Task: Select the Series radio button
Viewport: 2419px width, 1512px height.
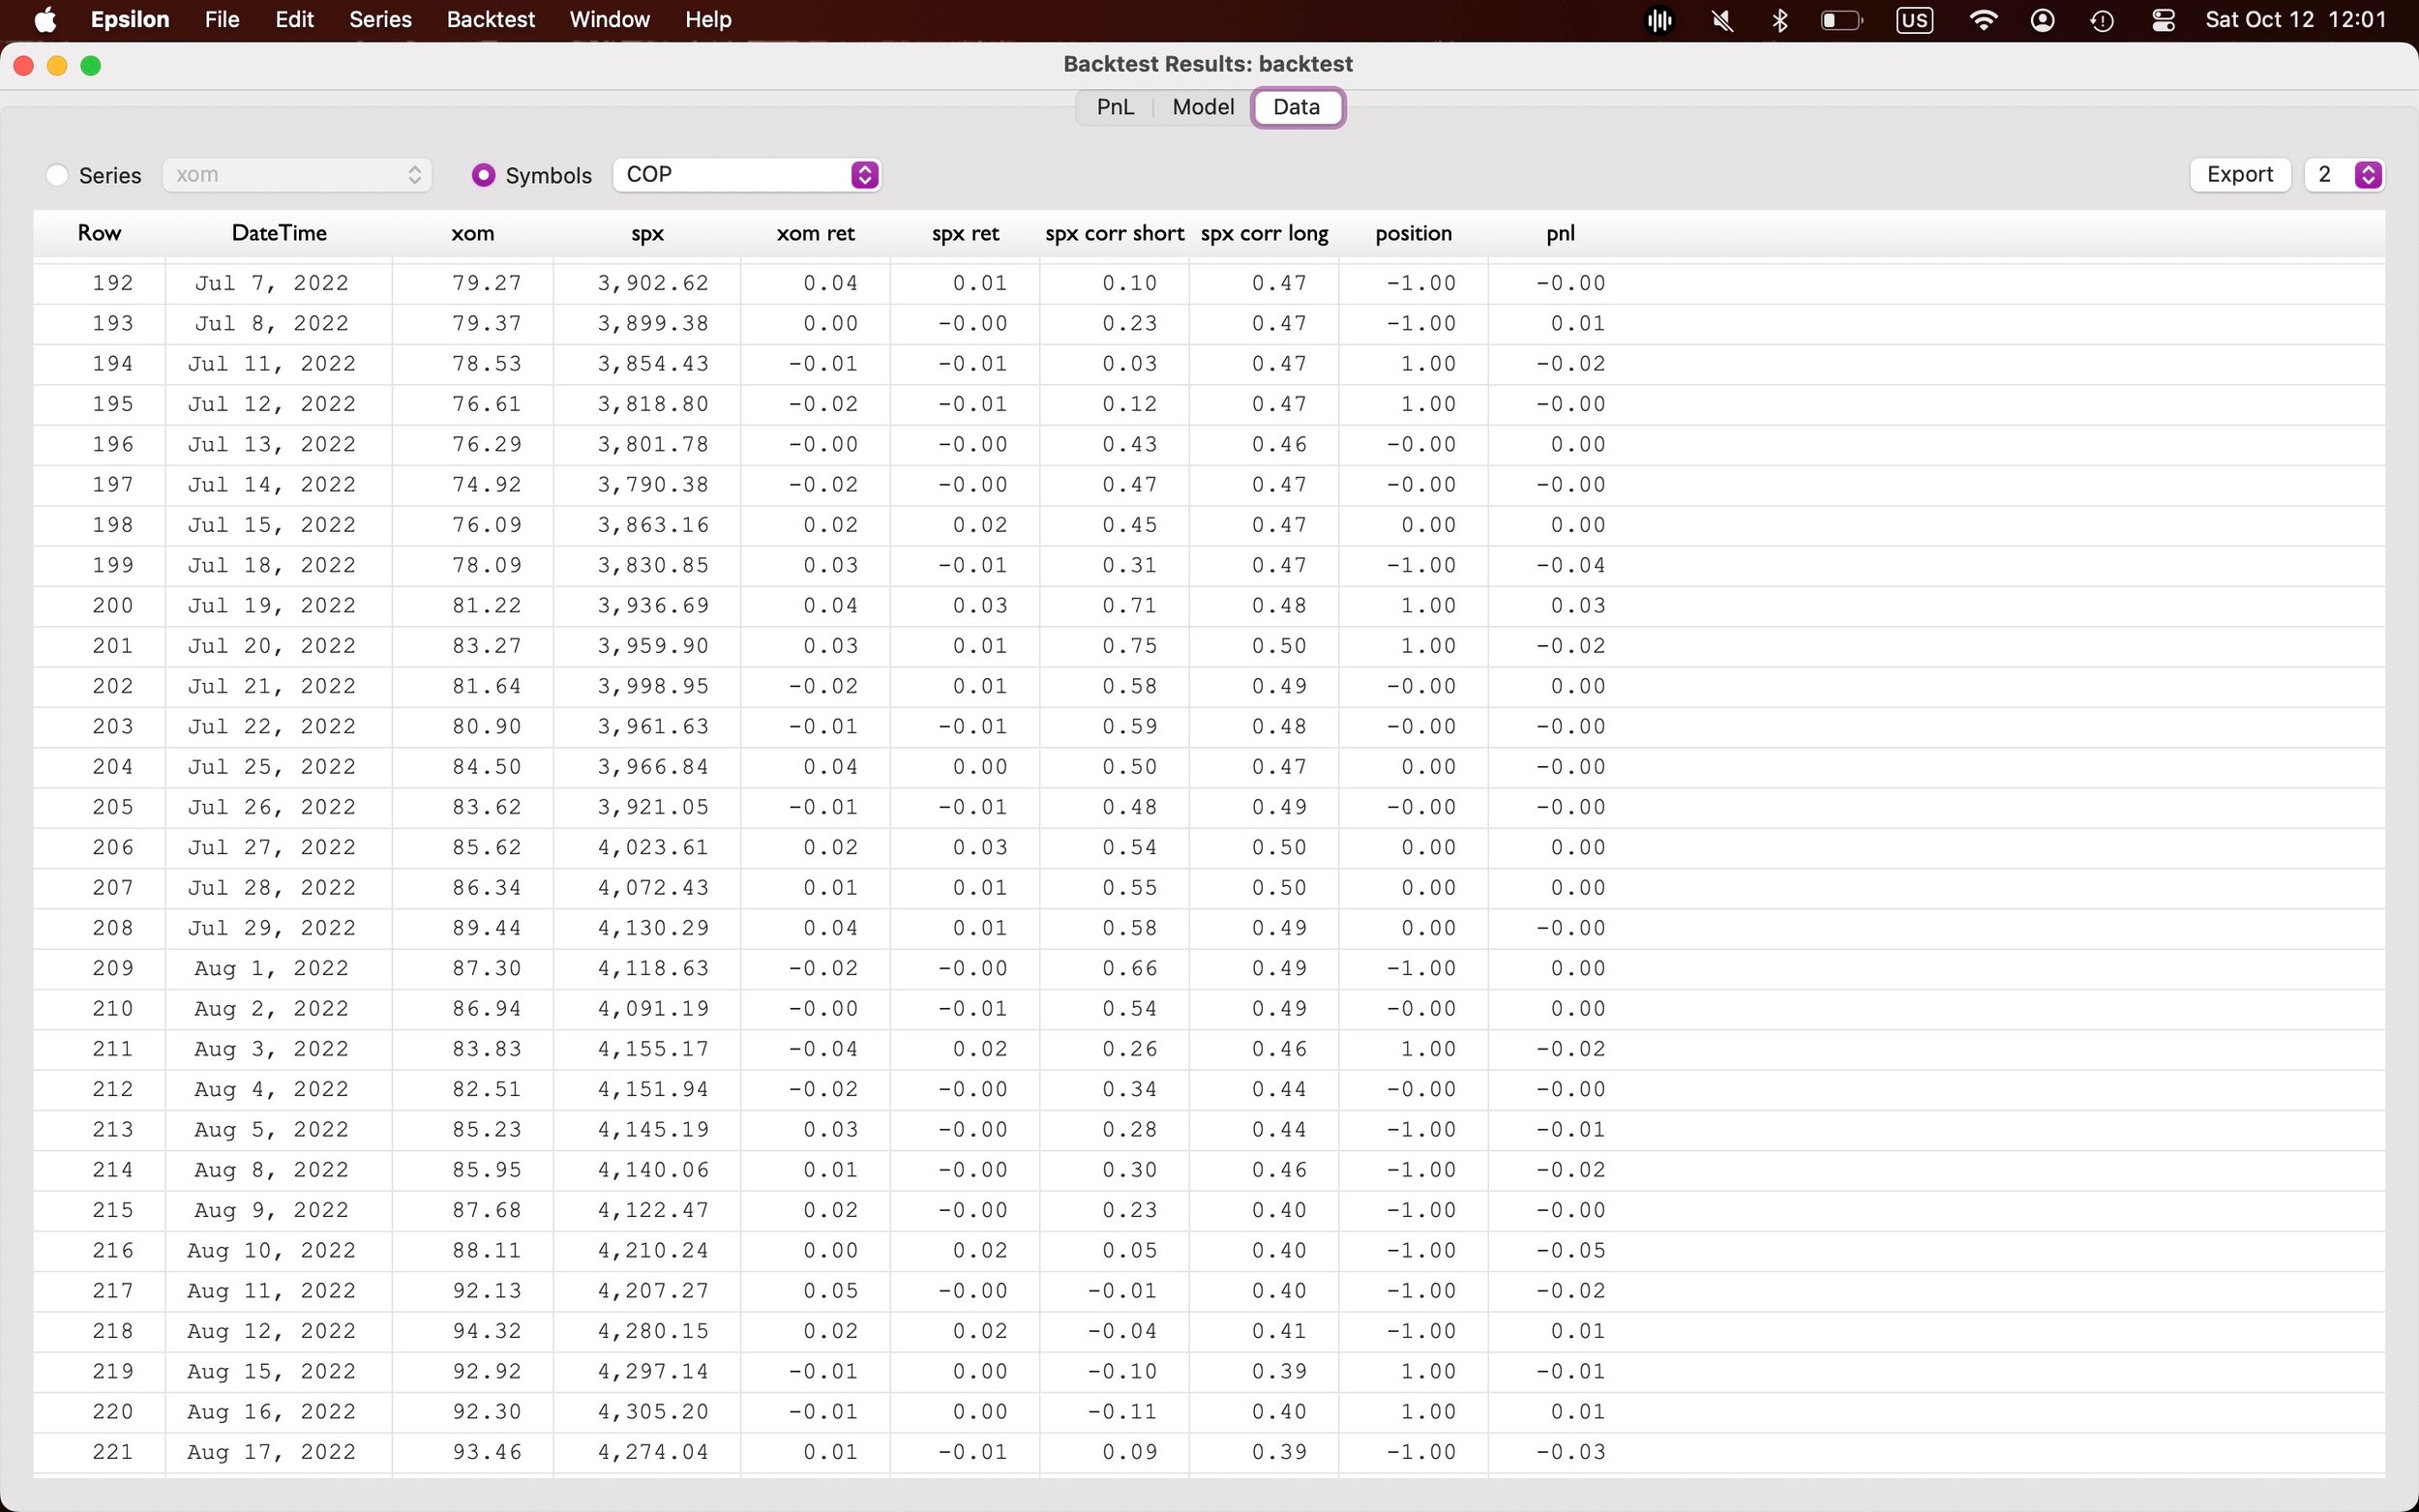Action: (57, 175)
